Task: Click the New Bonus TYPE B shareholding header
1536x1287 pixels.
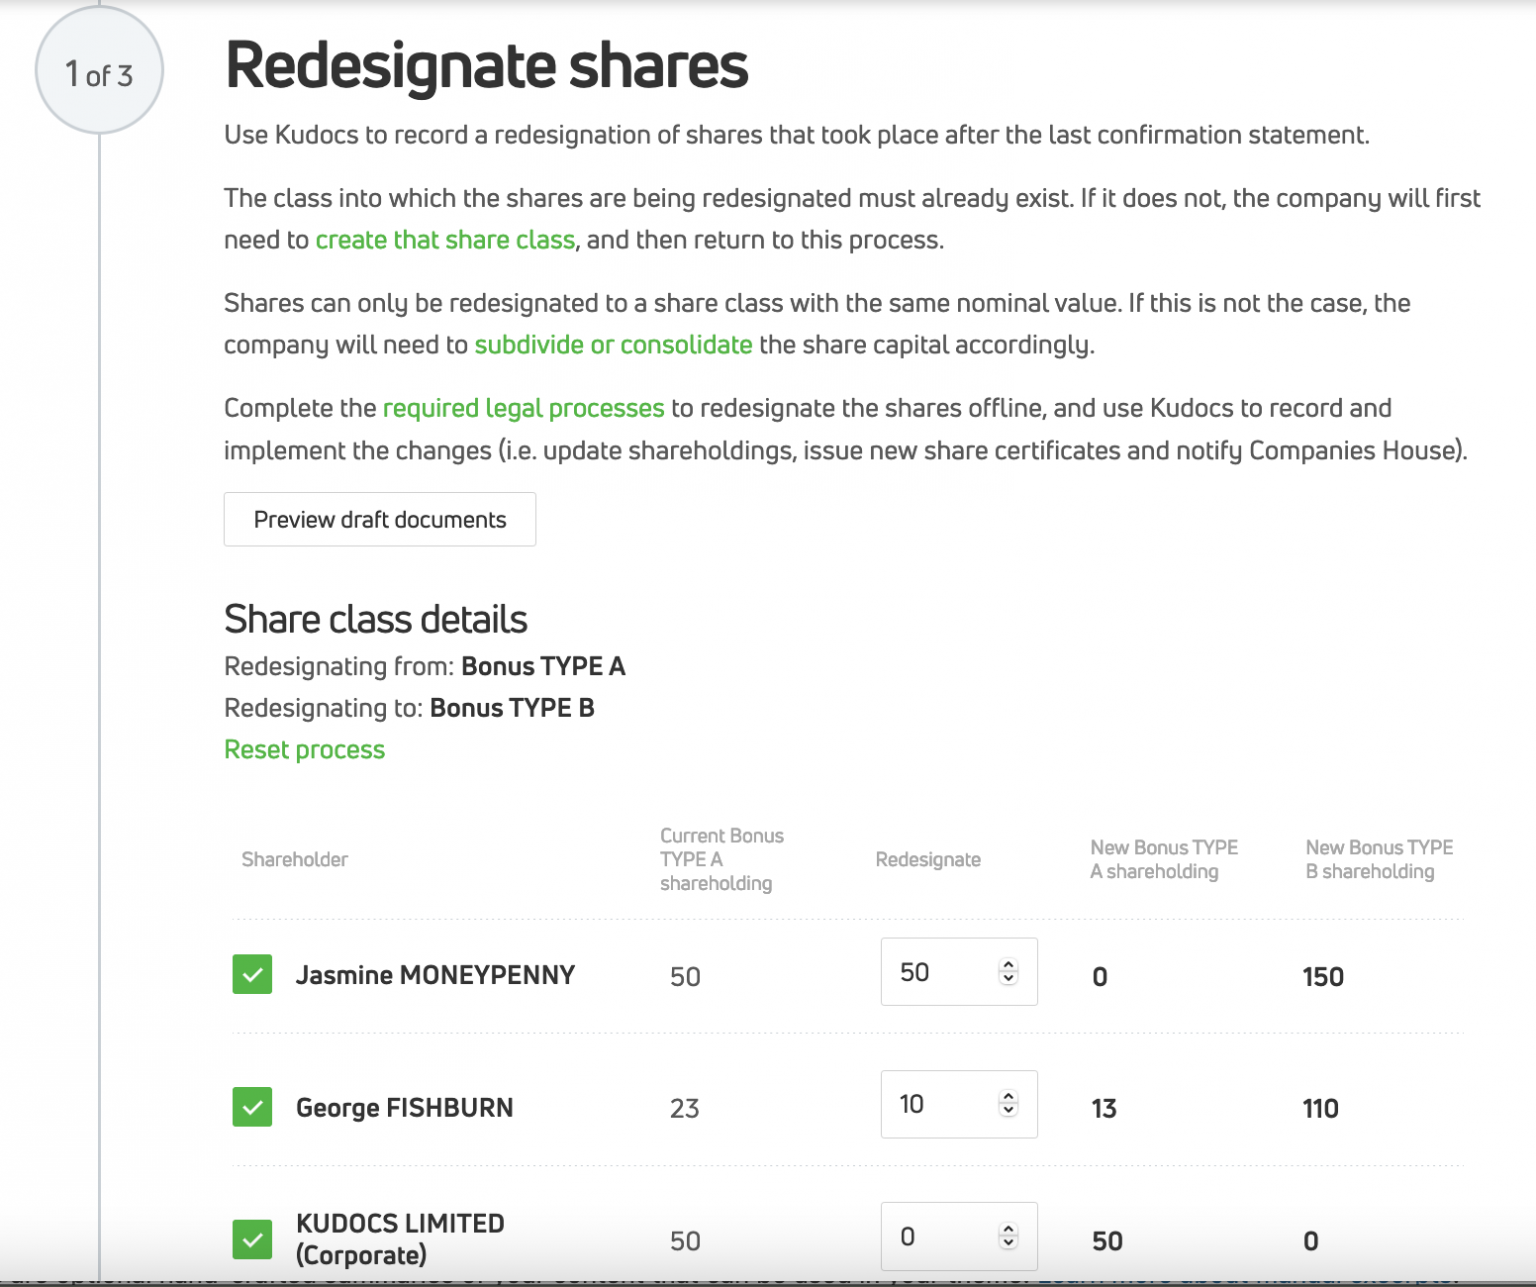Action: [x=1379, y=859]
